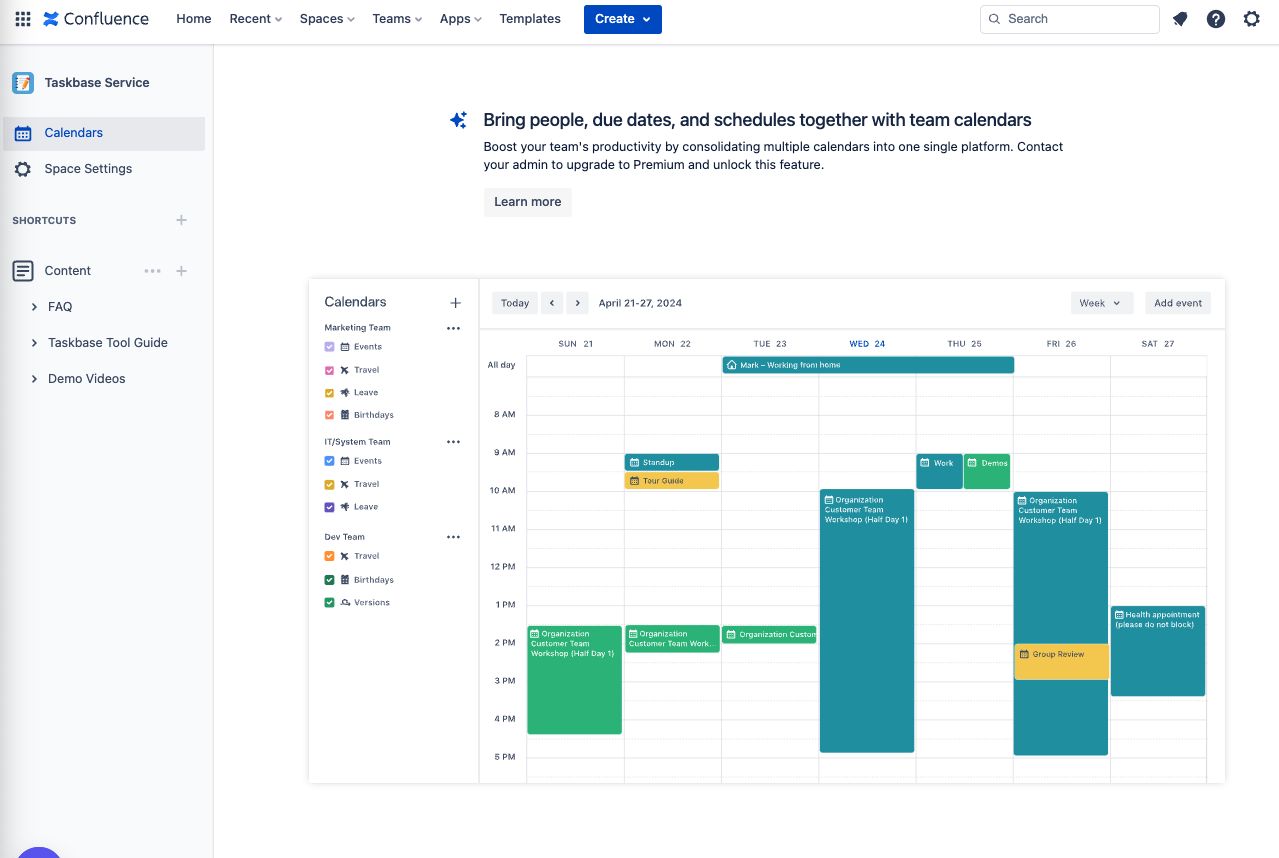
Task: Open the app switcher grid icon
Action: (22, 19)
